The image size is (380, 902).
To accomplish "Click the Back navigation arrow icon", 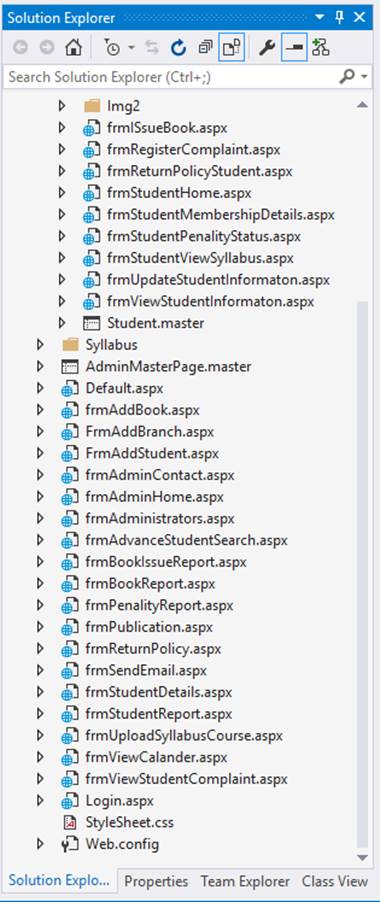I will (20, 48).
